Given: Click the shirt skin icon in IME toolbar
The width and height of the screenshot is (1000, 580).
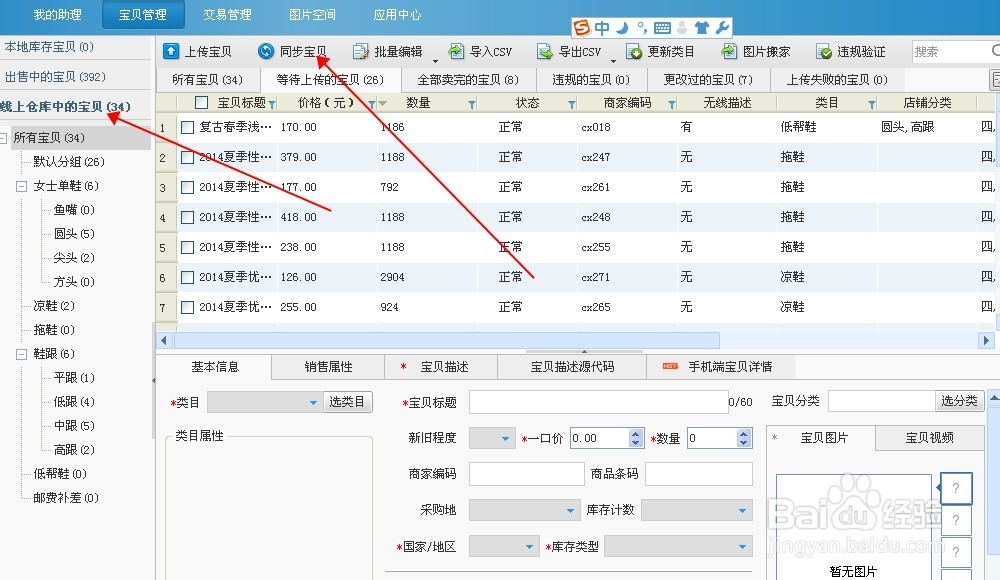Looking at the screenshot, I should (x=702, y=27).
